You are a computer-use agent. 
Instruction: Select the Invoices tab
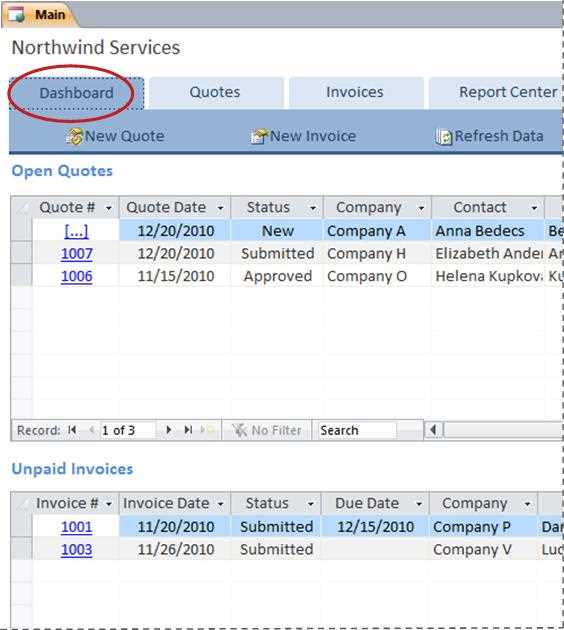pyautogui.click(x=355, y=92)
